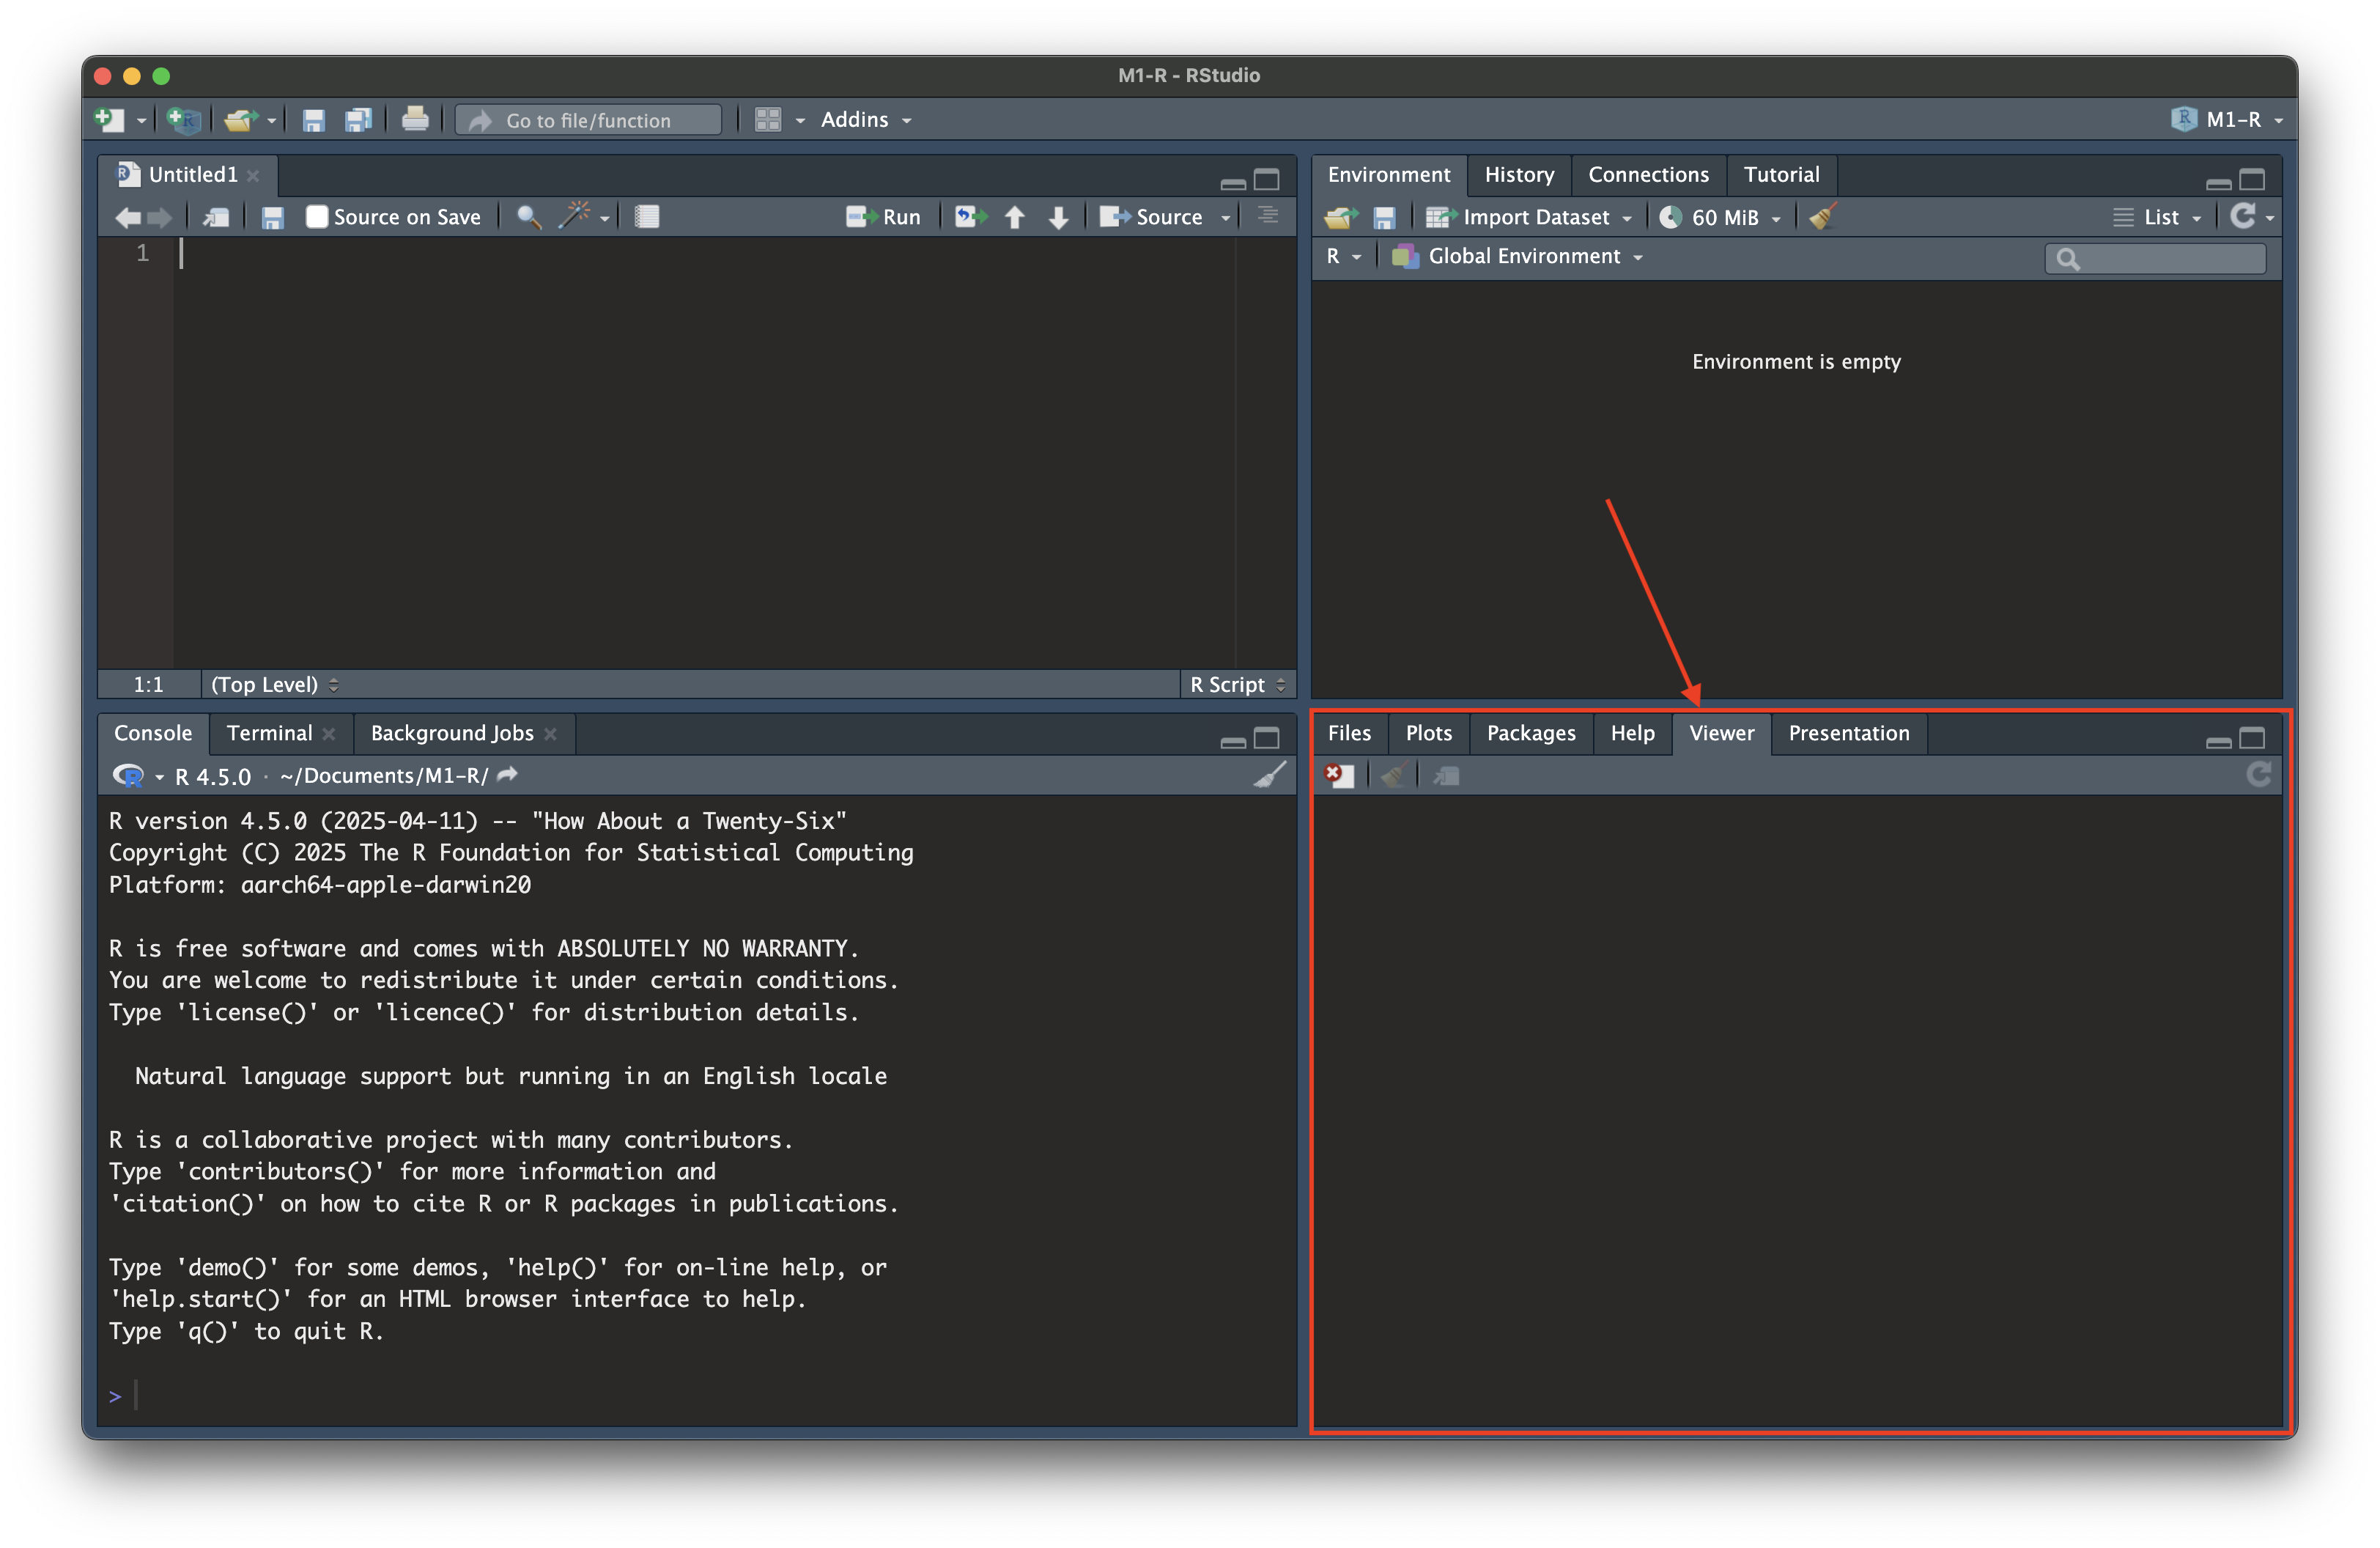Focus the Go to file/function field
The image size is (2380, 1548).
588,120
